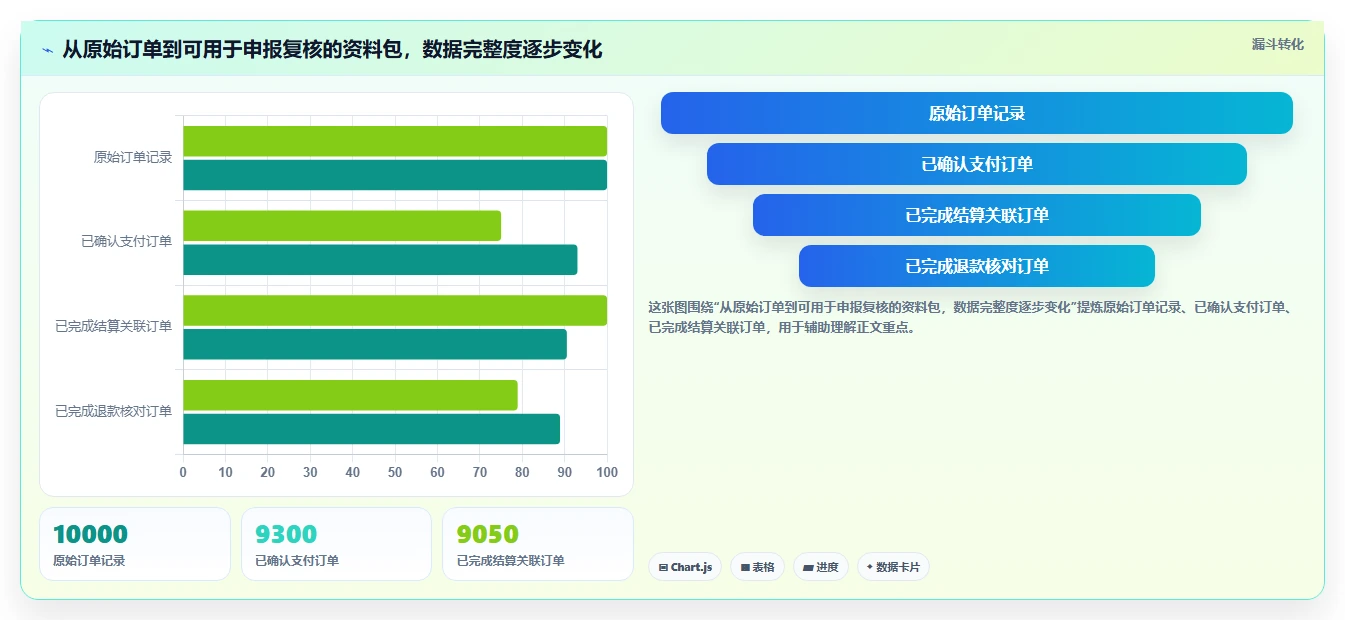Image resolution: width=1345 pixels, height=620 pixels.
Task: Select the 已确认支付订单 funnel stage
Action: pyautogui.click(x=977, y=164)
